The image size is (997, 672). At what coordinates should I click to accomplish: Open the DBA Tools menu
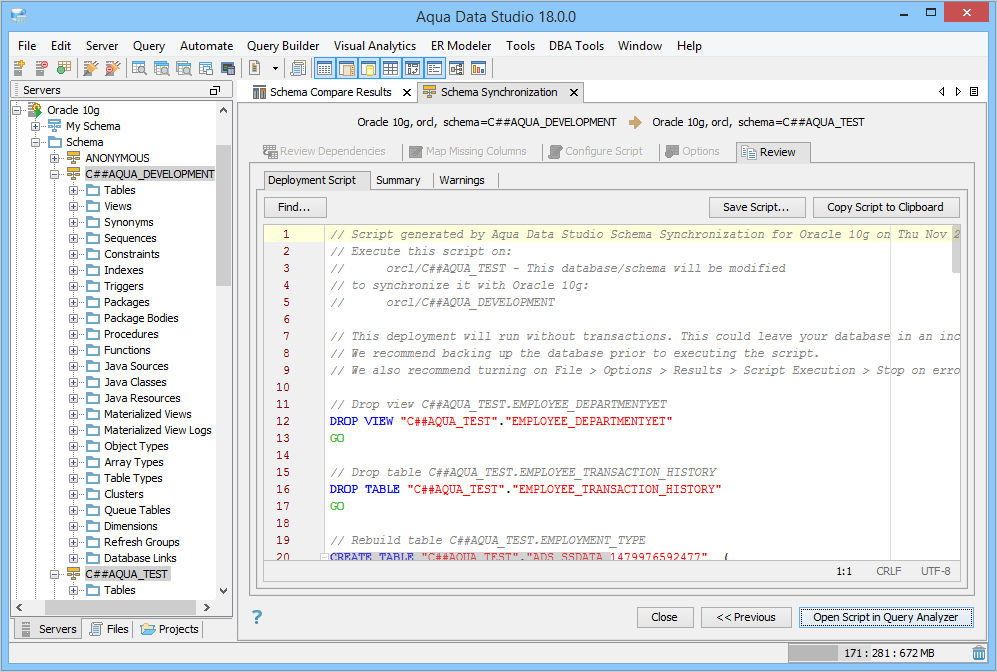coord(576,46)
